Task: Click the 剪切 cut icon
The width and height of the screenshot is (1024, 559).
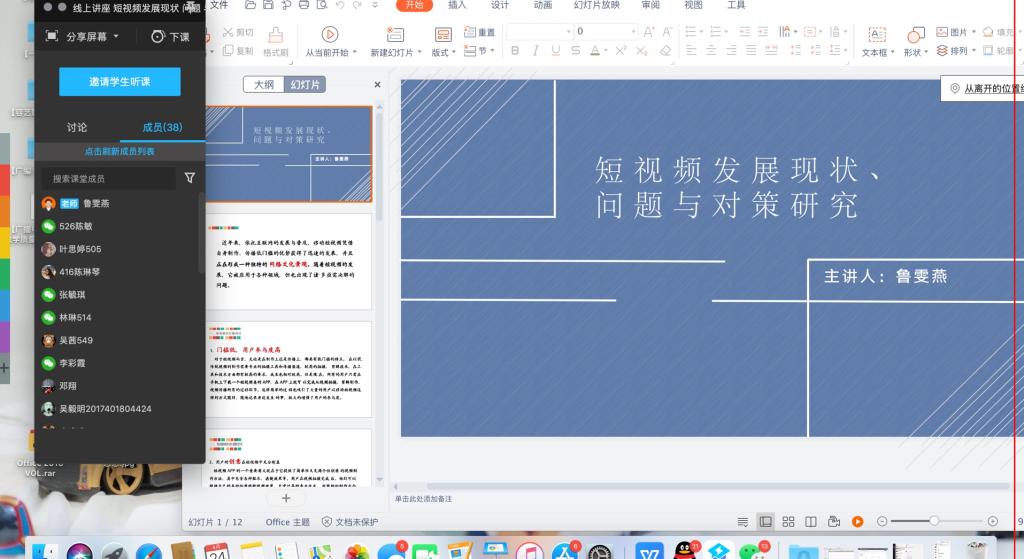Action: tap(227, 31)
